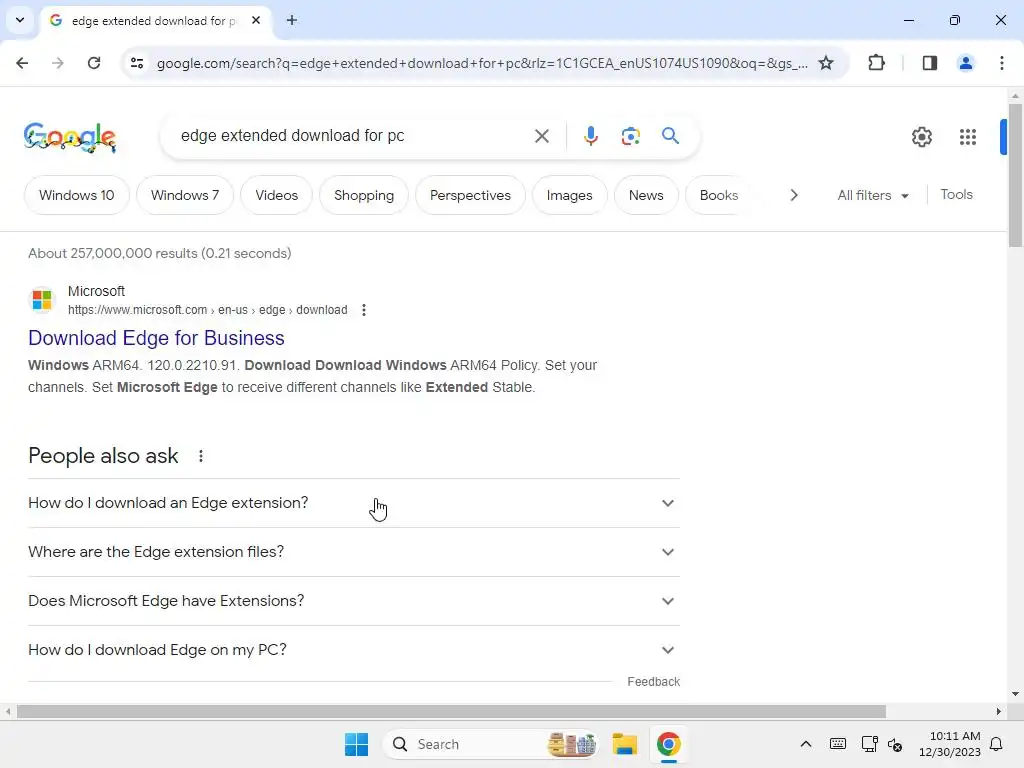This screenshot has height=768, width=1024.
Task: Open File Explorer from the taskbar
Action: pos(624,744)
